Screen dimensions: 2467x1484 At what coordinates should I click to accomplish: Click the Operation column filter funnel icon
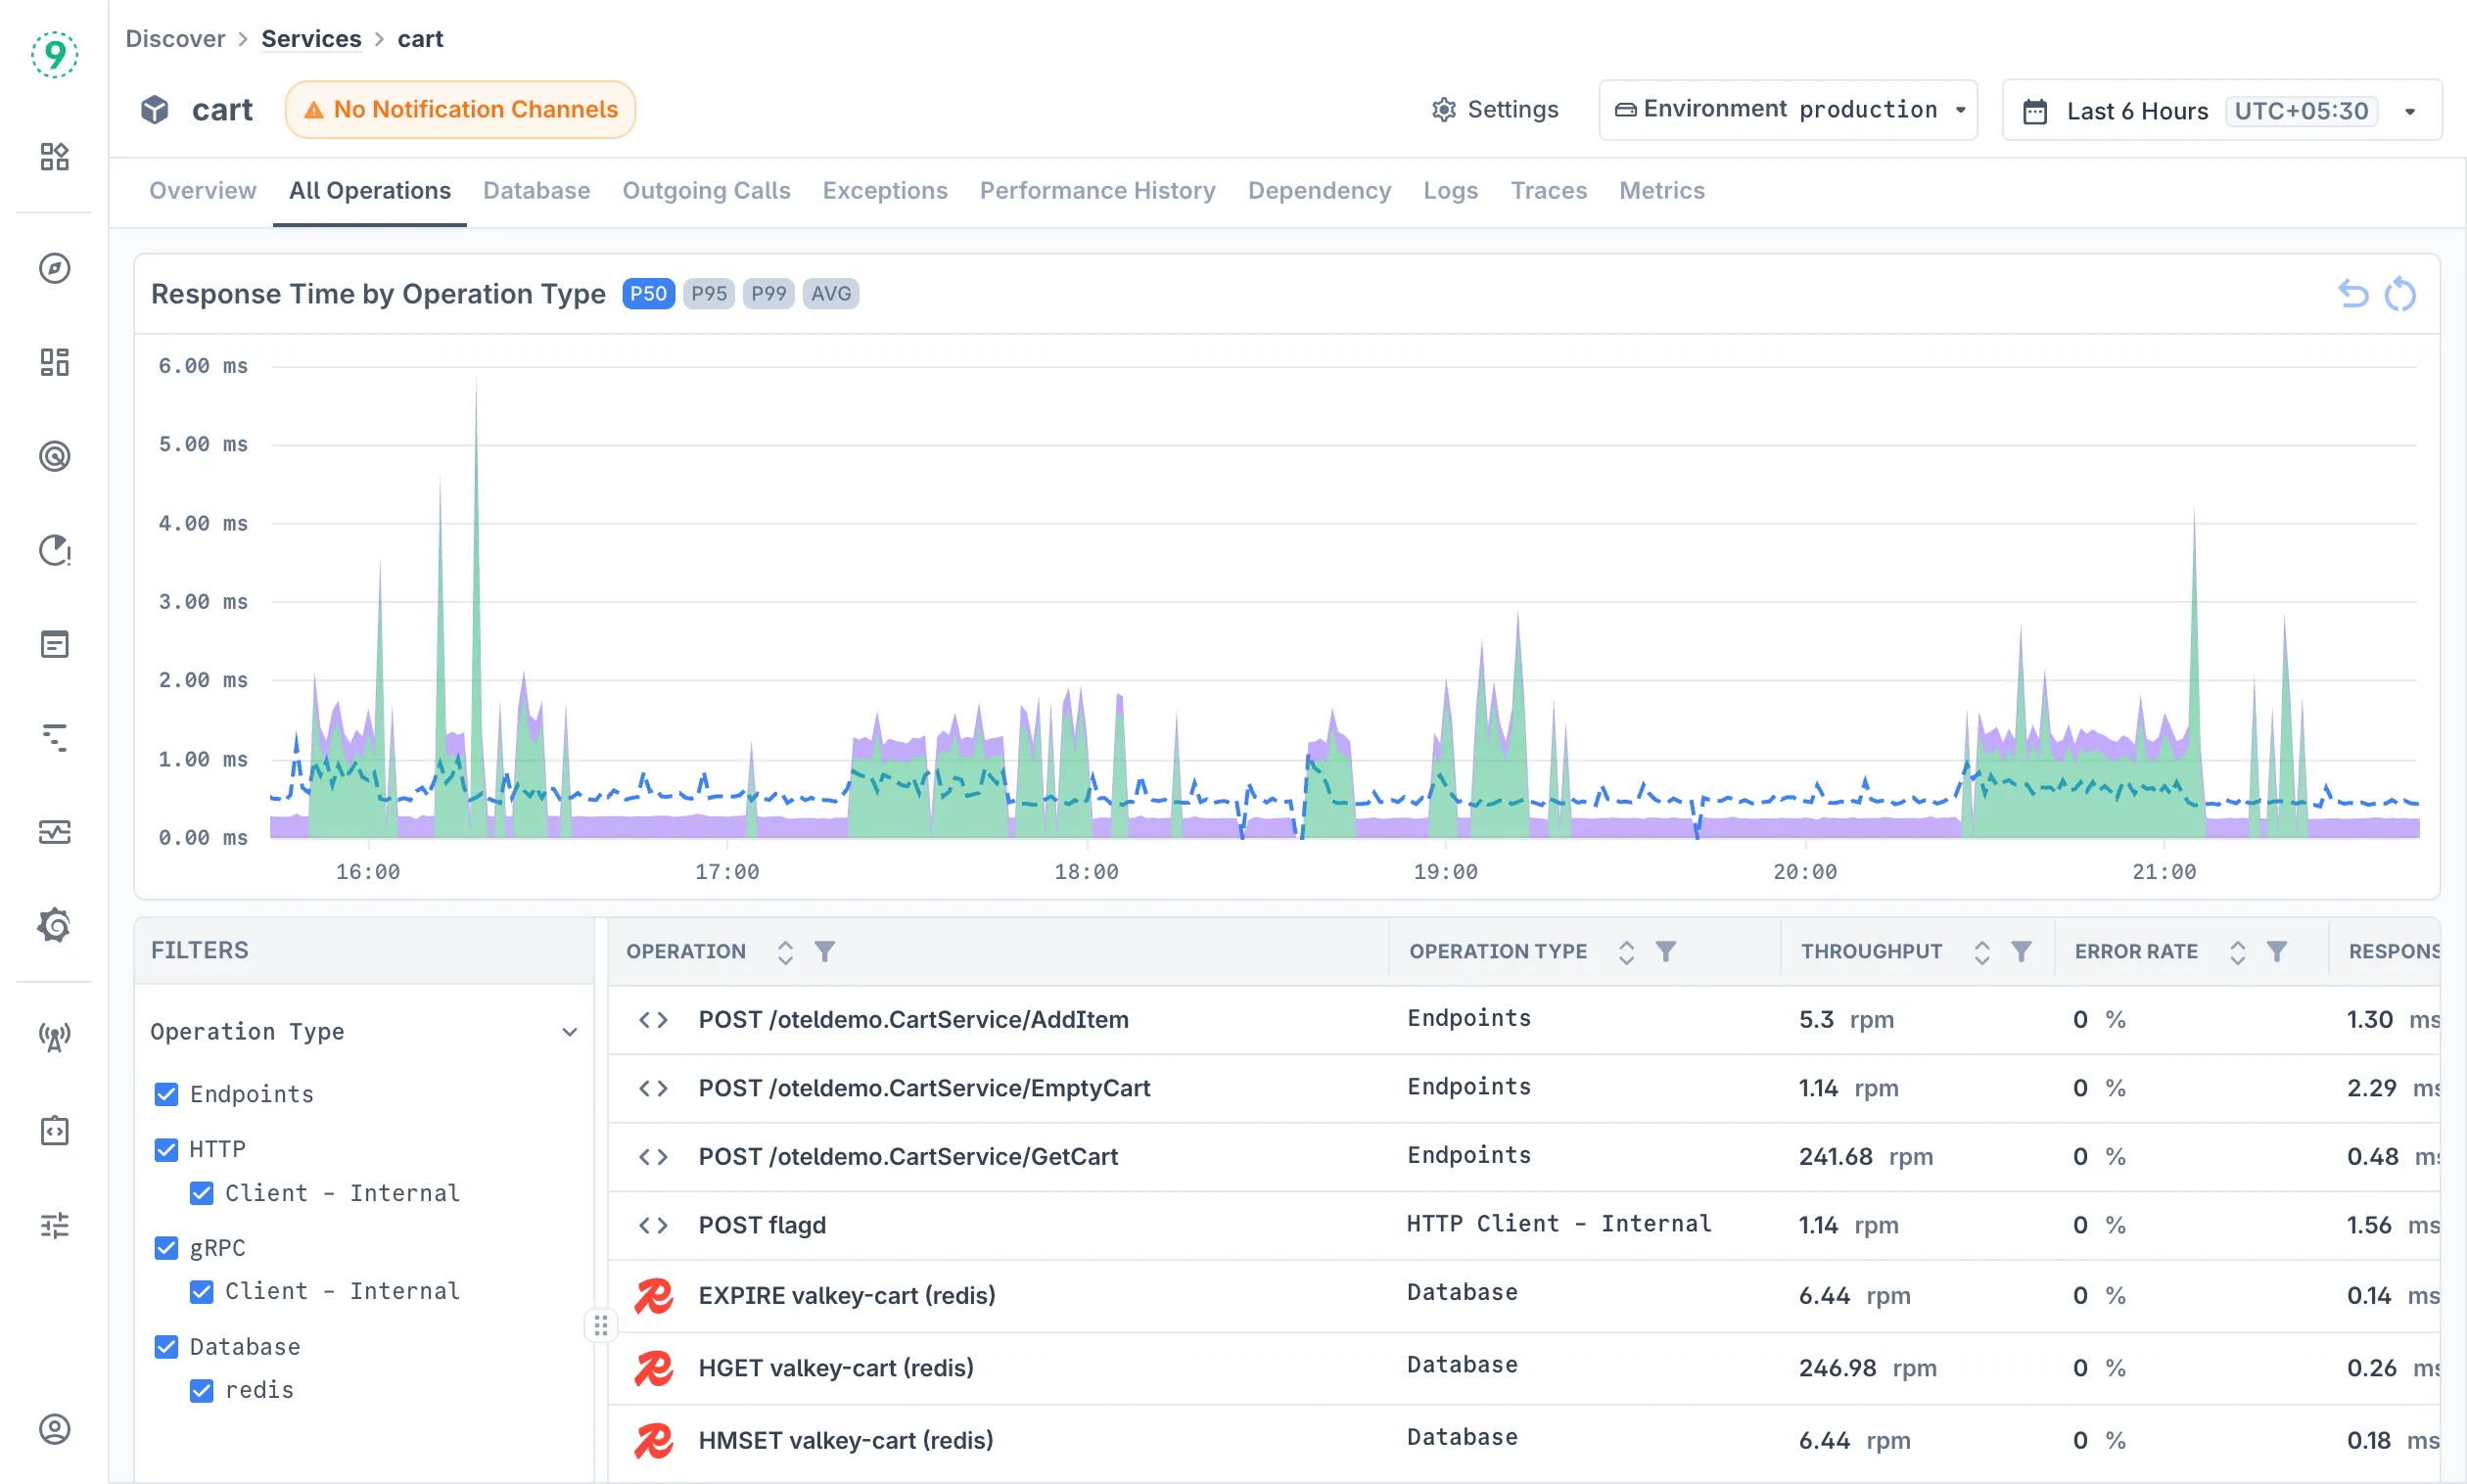click(824, 951)
